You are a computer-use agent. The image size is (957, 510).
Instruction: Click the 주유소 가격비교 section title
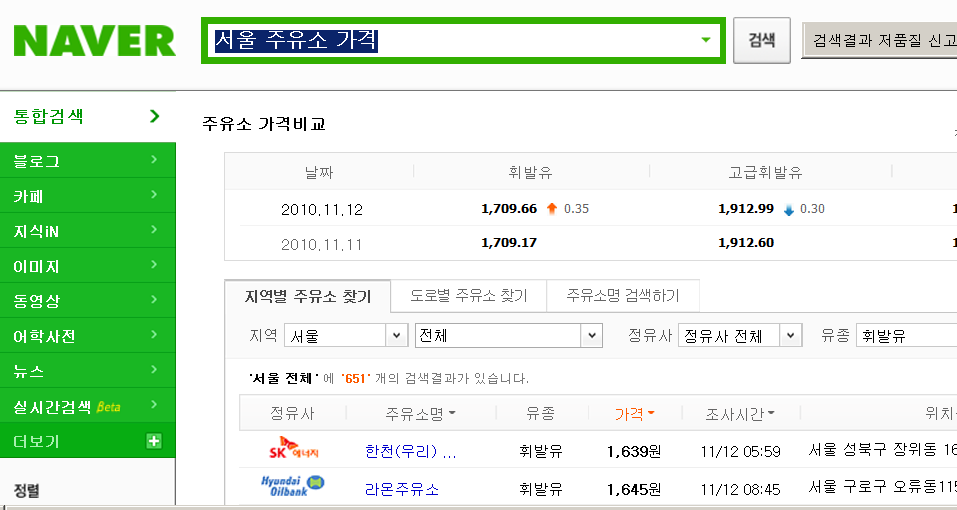264,124
